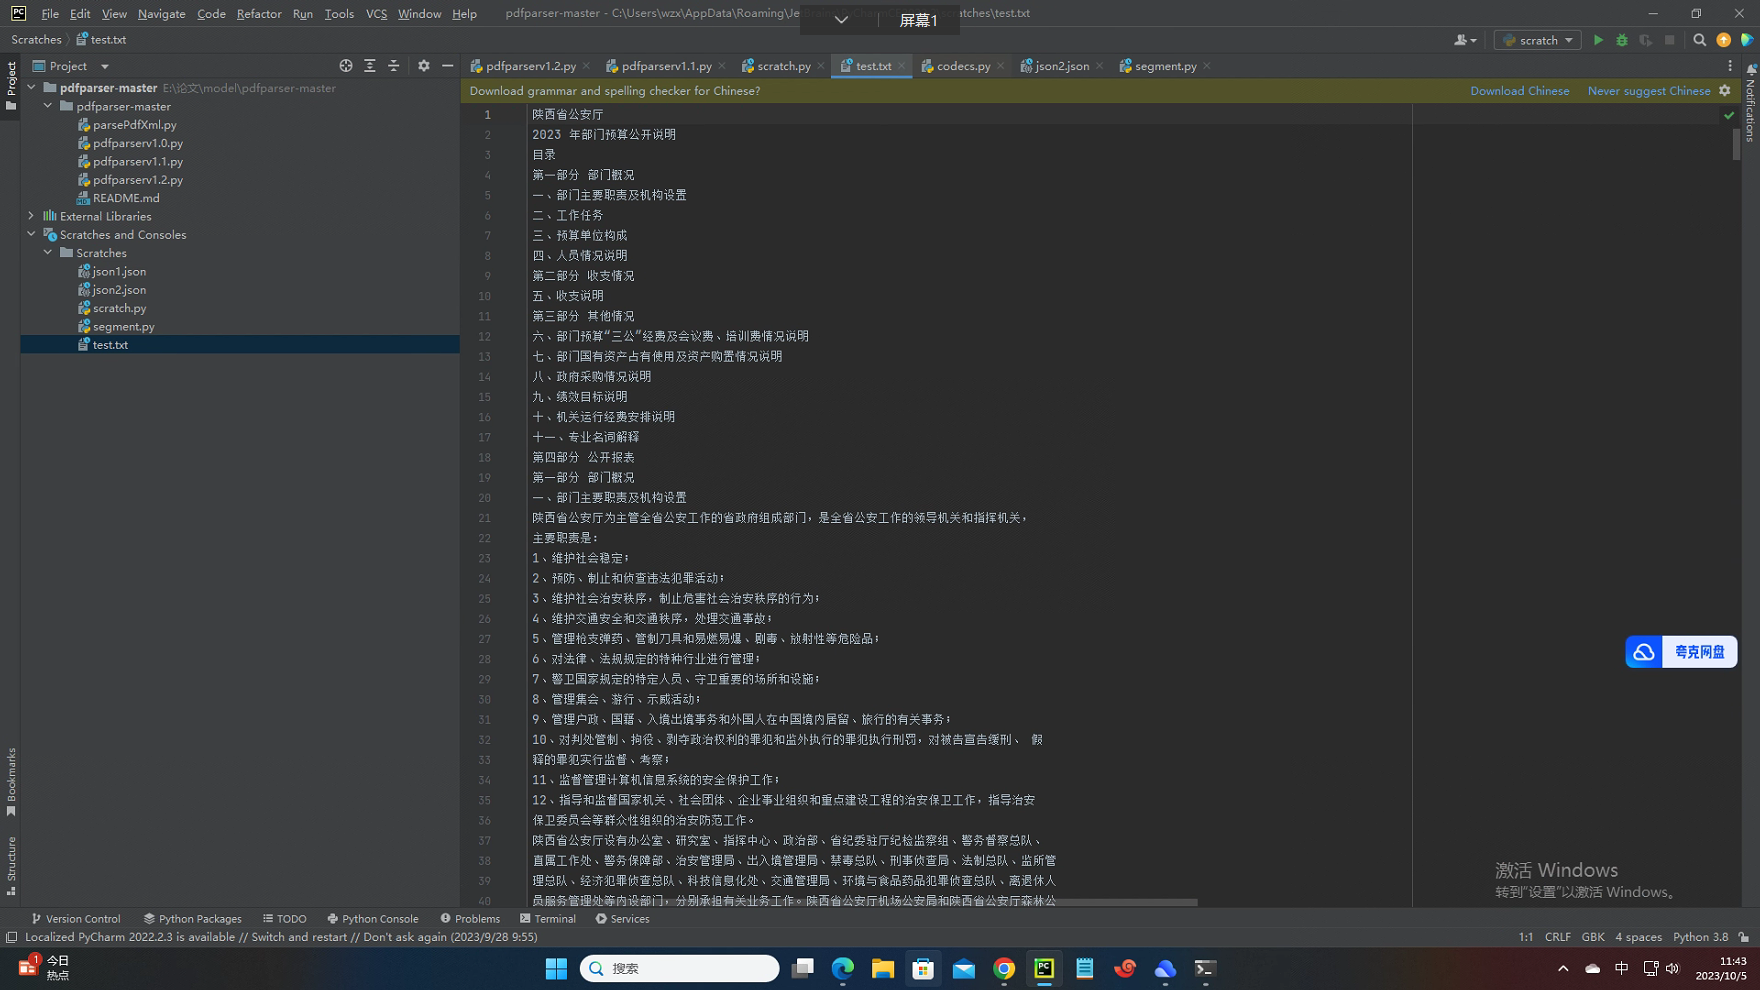The height and width of the screenshot is (990, 1760).
Task: Click the Windows taskbar search box
Action: coord(680,968)
